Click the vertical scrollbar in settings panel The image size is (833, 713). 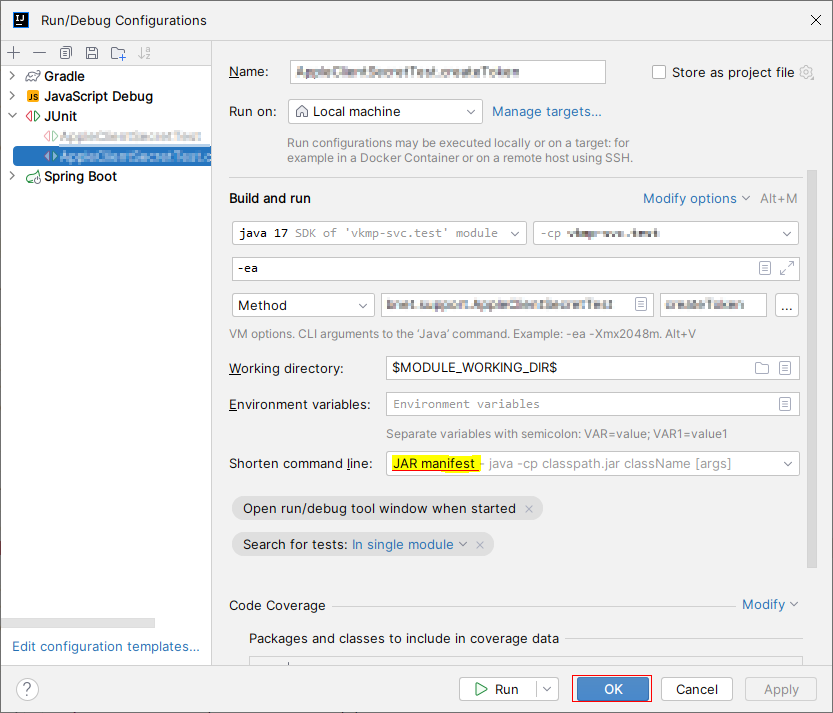pos(811,369)
